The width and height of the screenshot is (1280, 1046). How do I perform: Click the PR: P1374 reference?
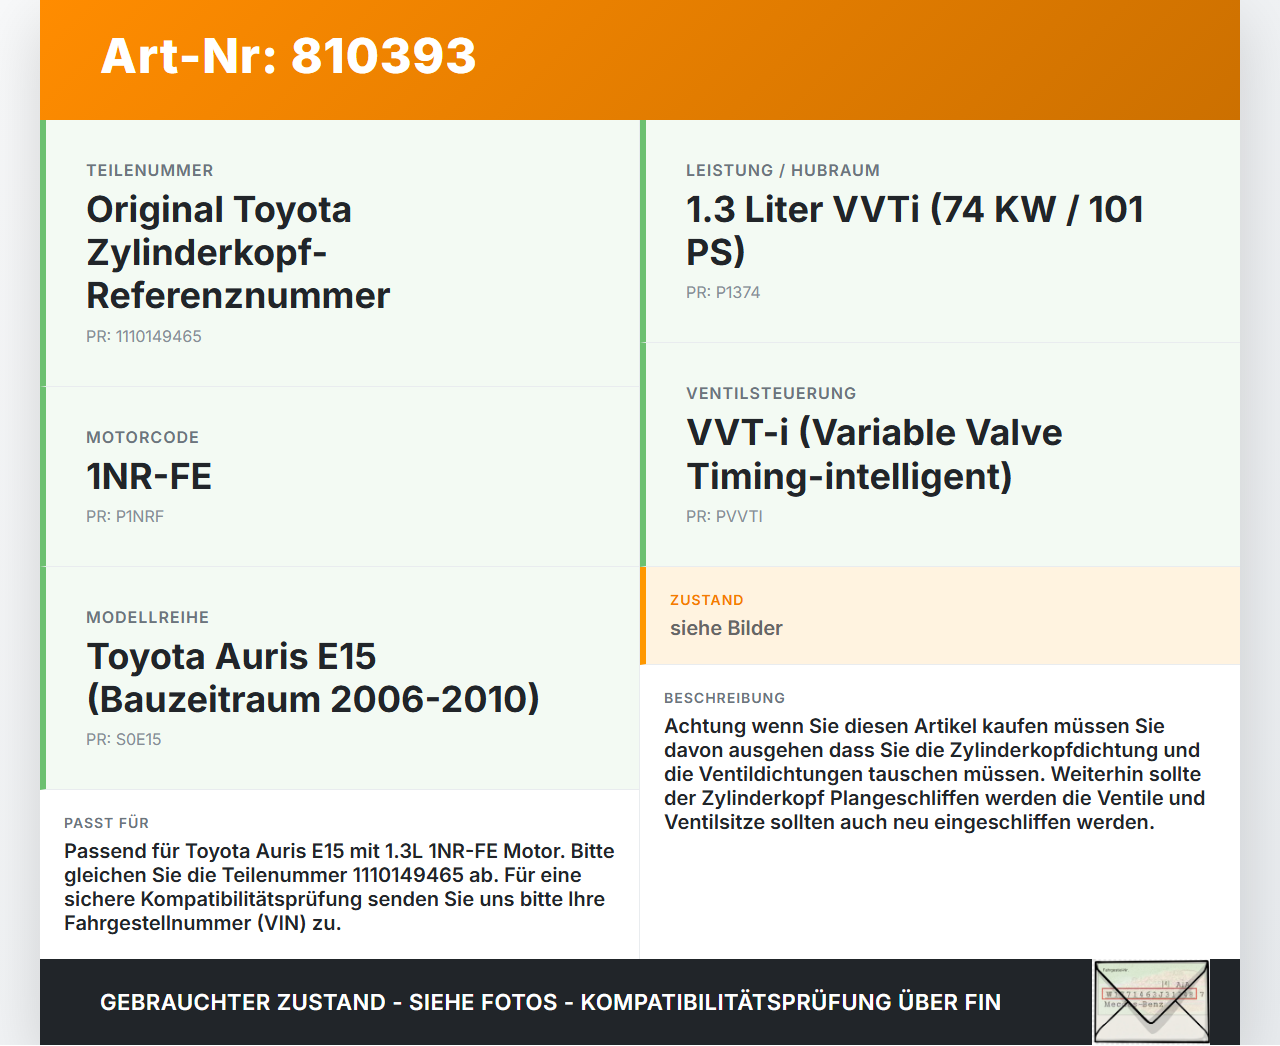[723, 293]
